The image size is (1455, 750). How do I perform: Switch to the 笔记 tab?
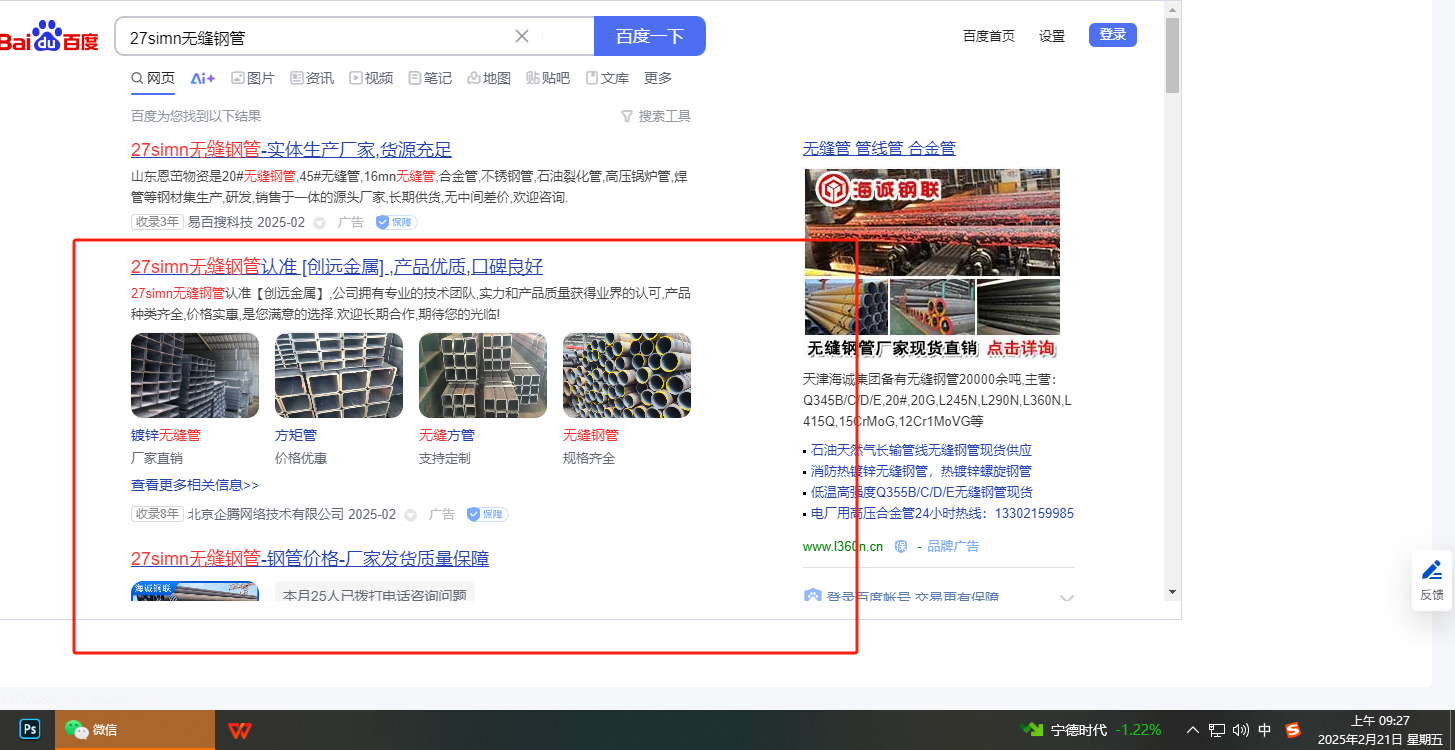430,78
